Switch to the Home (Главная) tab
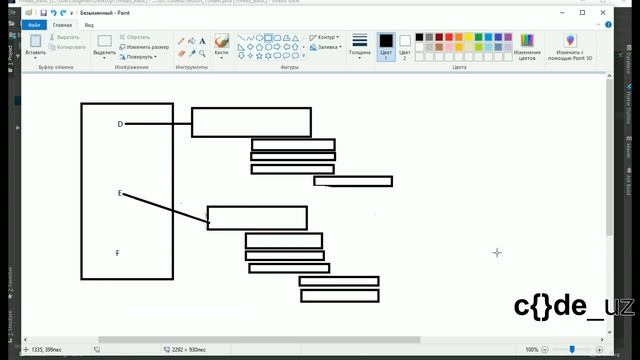This screenshot has height=360, width=640. click(62, 25)
